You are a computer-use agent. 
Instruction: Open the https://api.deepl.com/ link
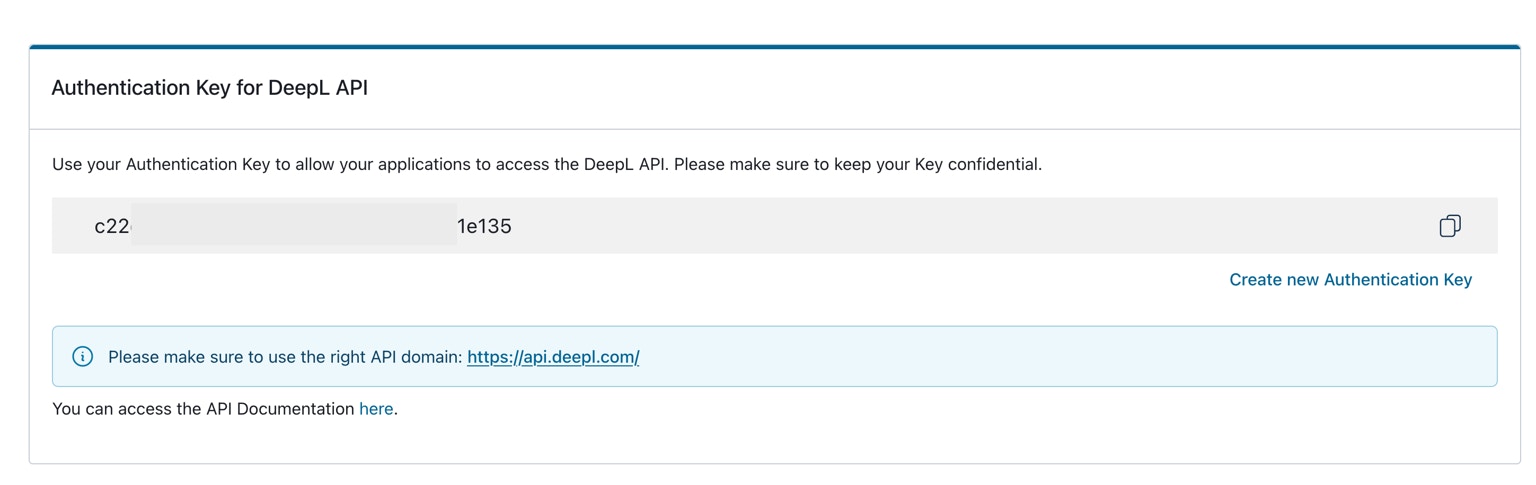point(553,357)
